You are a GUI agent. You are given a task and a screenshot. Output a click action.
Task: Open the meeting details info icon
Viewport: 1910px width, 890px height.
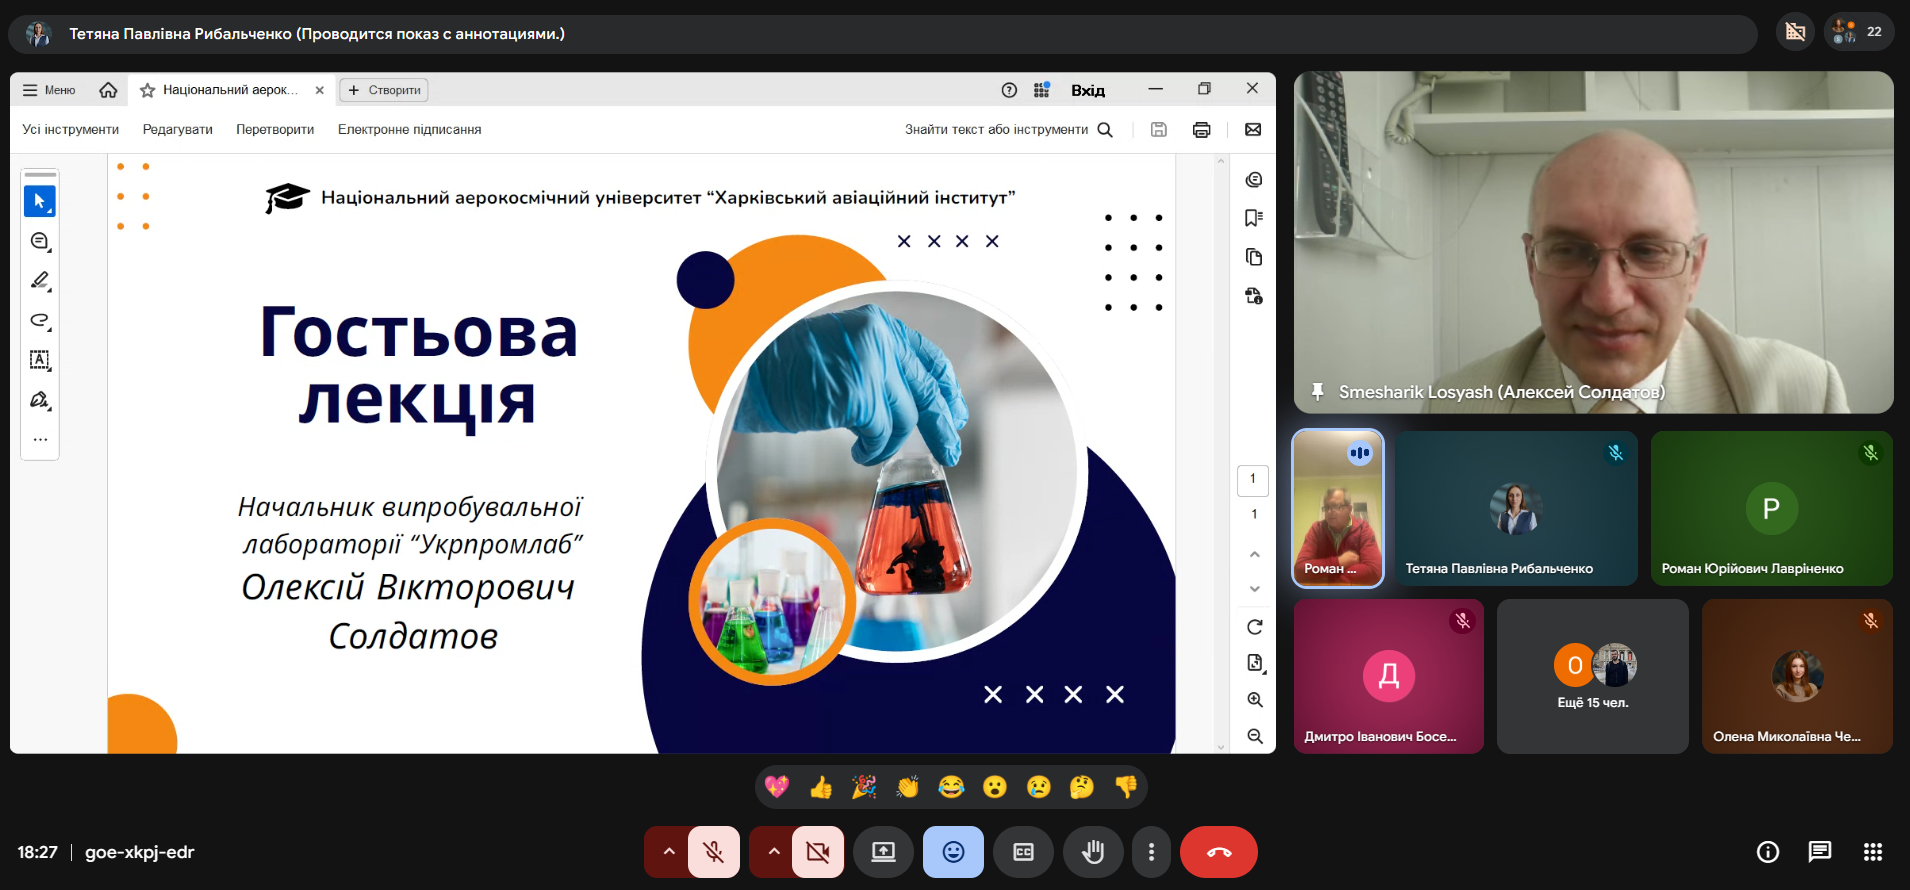tap(1767, 852)
